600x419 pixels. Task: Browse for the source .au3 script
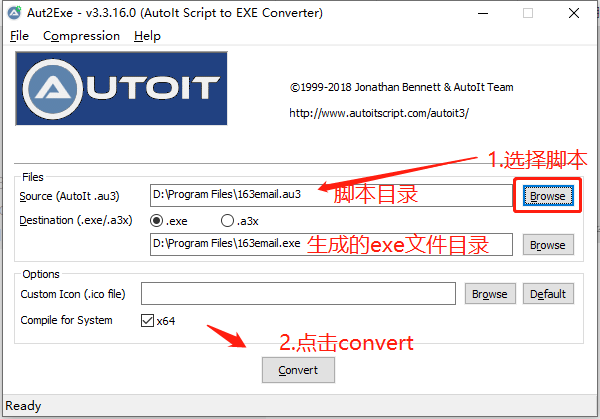(548, 196)
